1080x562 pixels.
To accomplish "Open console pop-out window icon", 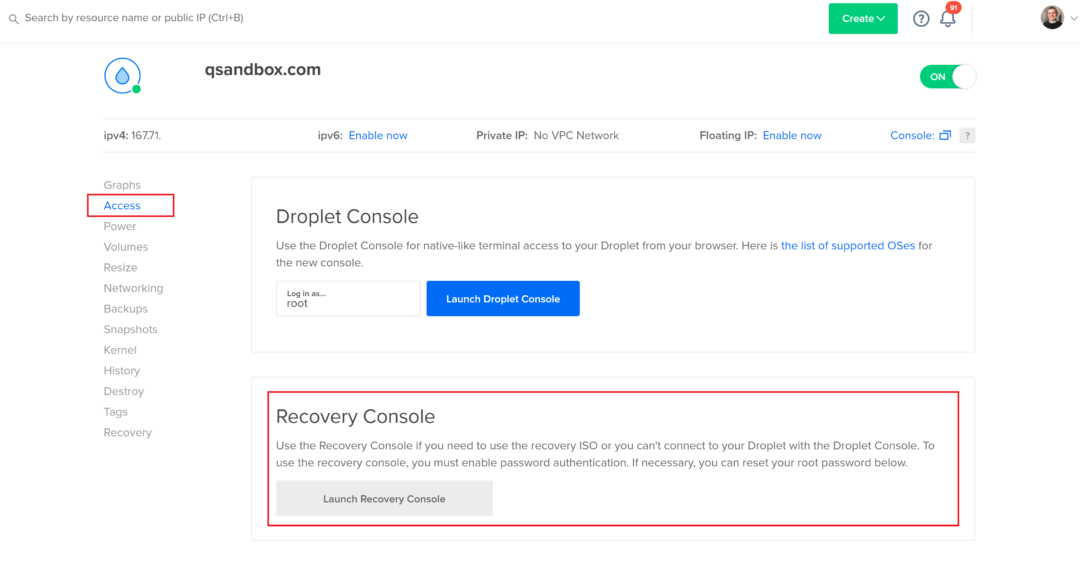I will (x=945, y=136).
